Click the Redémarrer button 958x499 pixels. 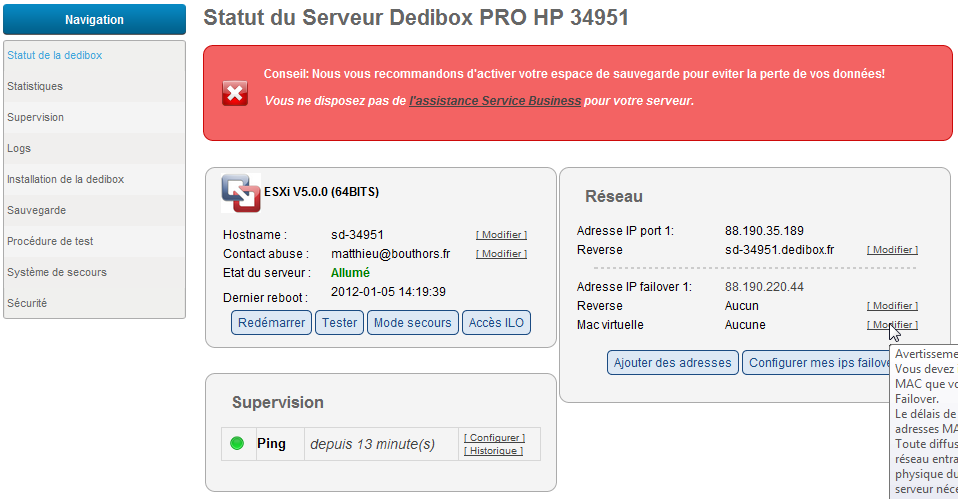[271, 322]
